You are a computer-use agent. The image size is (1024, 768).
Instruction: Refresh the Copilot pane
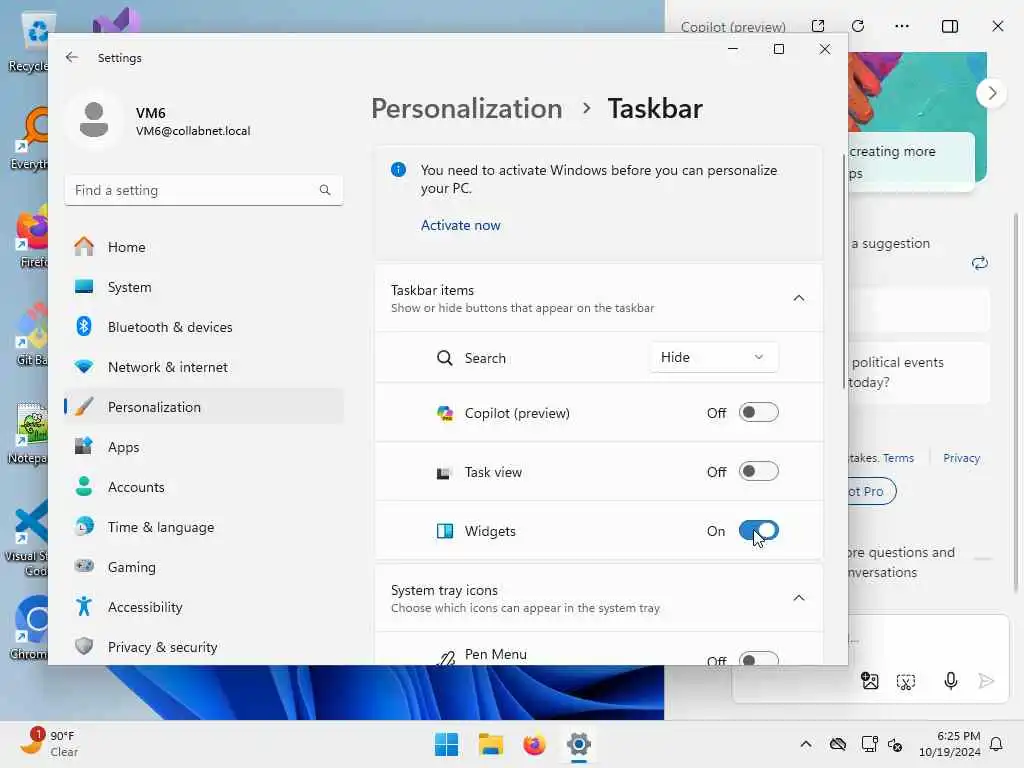858,26
